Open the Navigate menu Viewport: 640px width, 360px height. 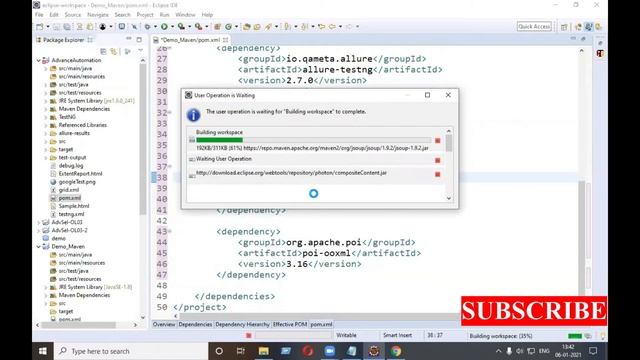coord(98,15)
